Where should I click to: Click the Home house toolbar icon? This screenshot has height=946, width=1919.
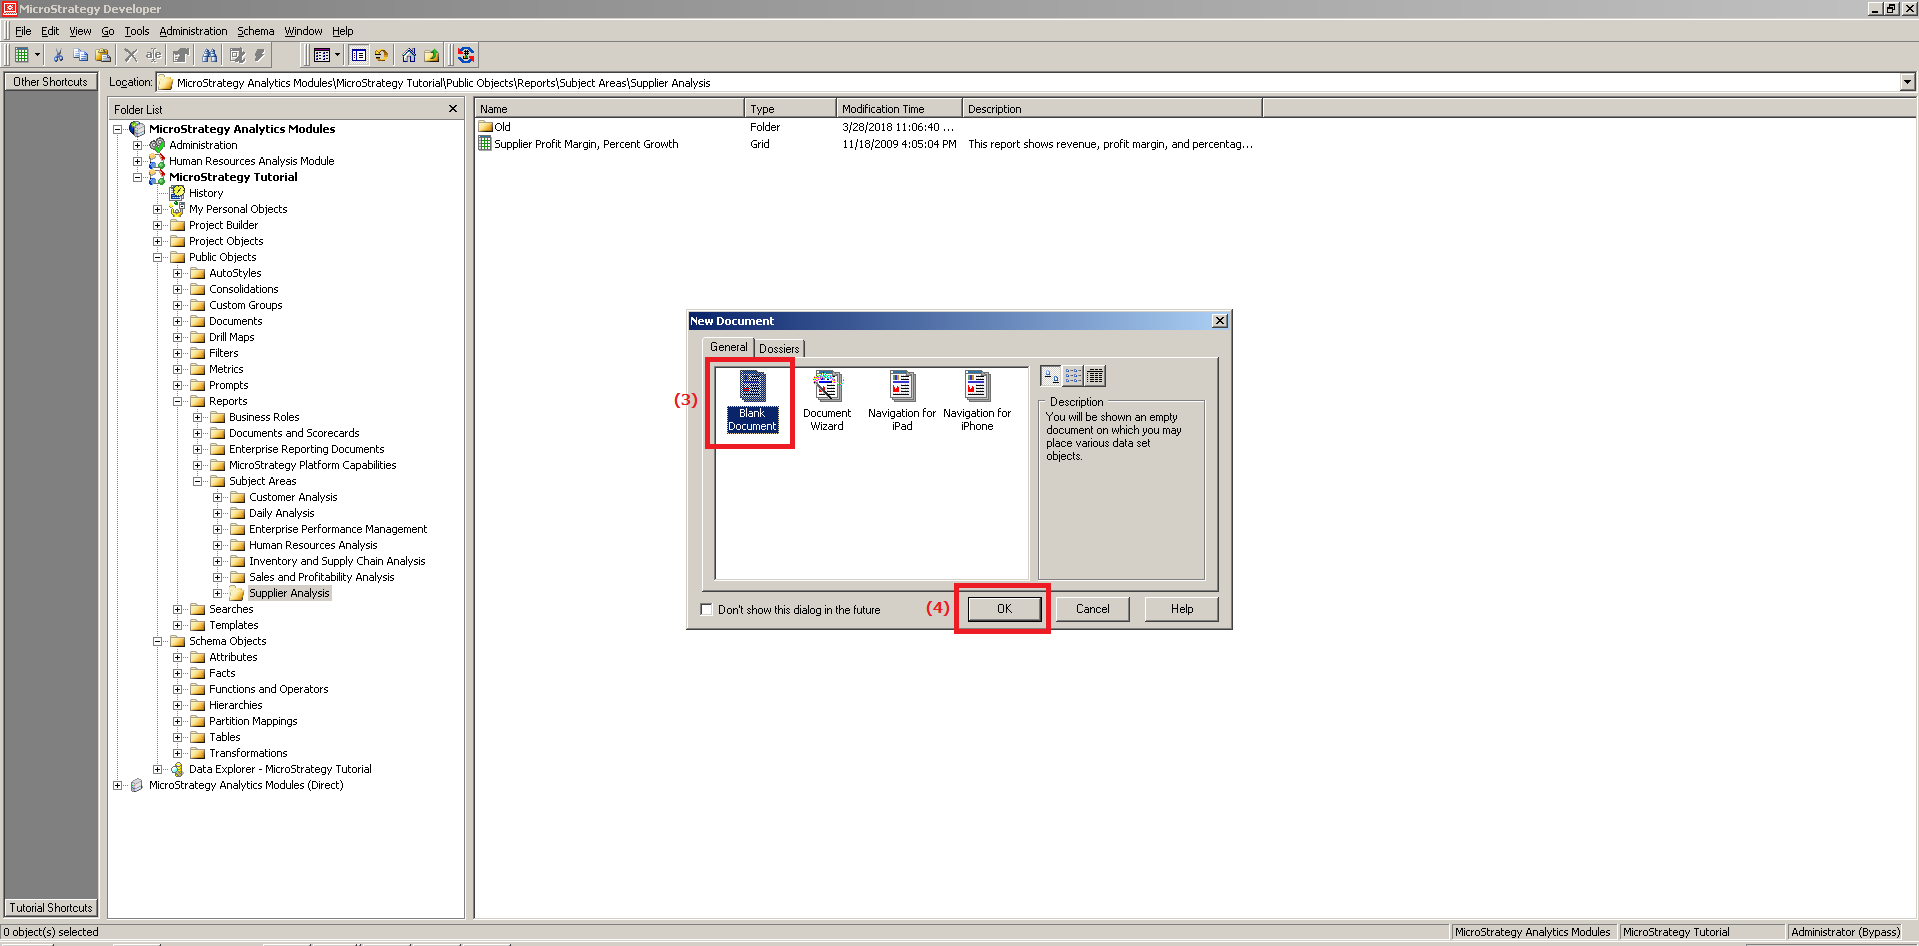(x=409, y=55)
